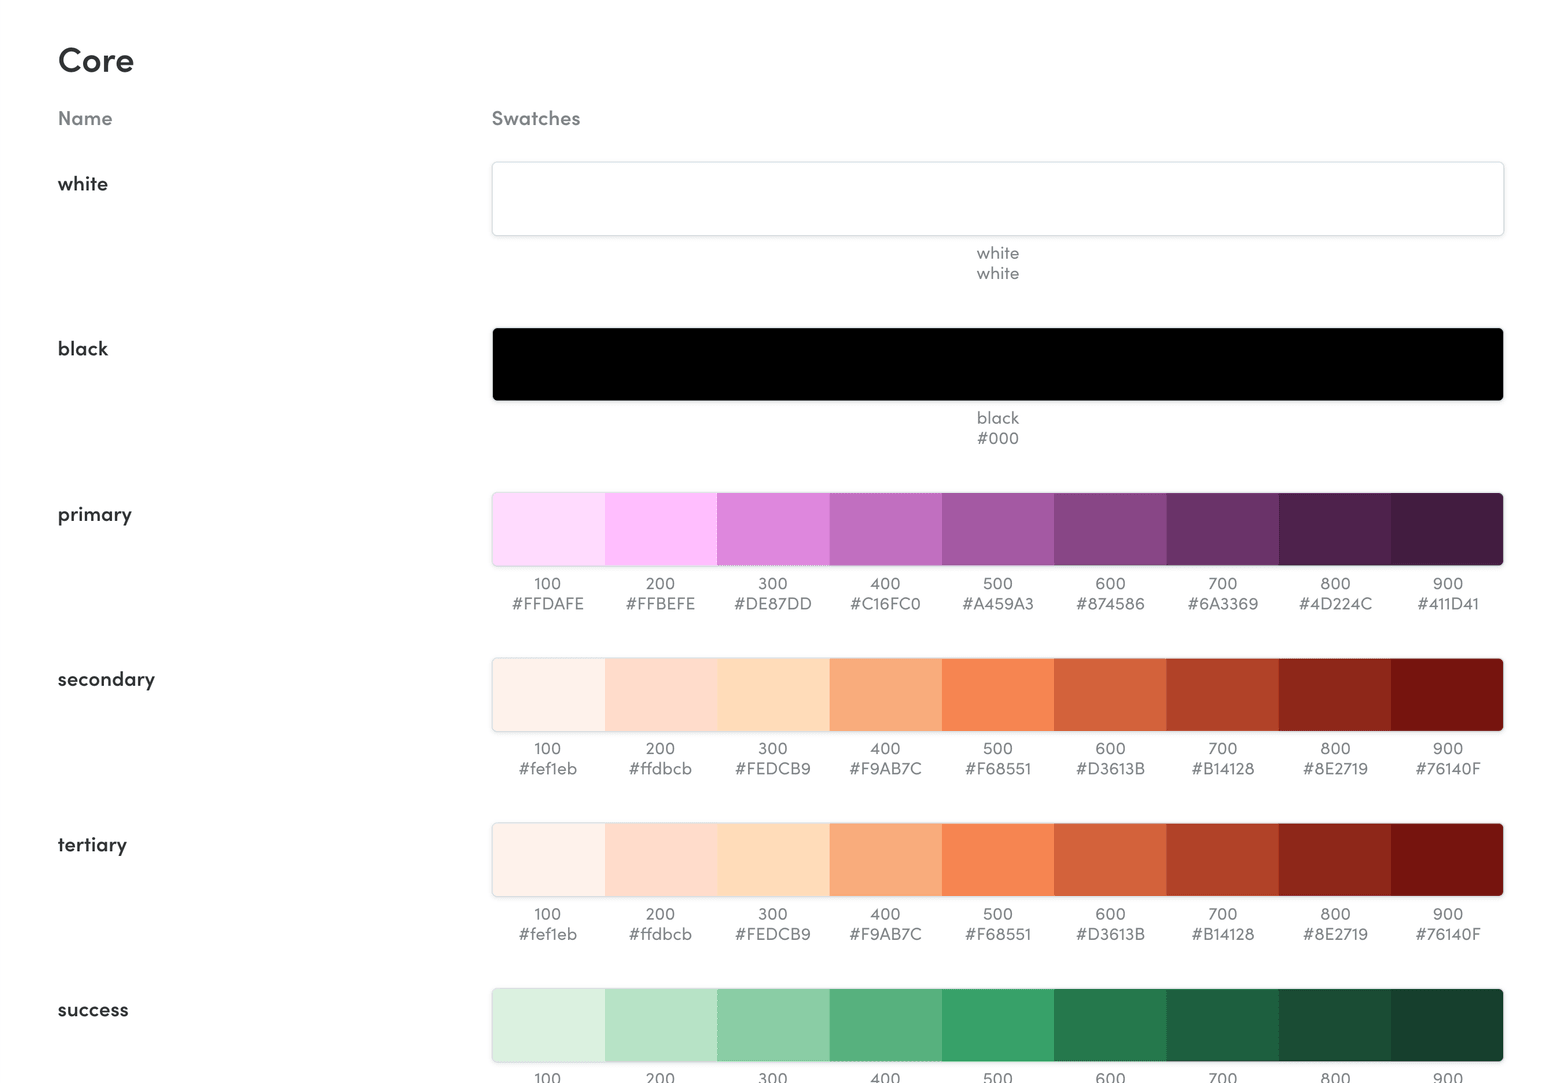Viewport: 1554px width, 1083px height.
Task: Select the "success" row name
Action: pos(93,1010)
